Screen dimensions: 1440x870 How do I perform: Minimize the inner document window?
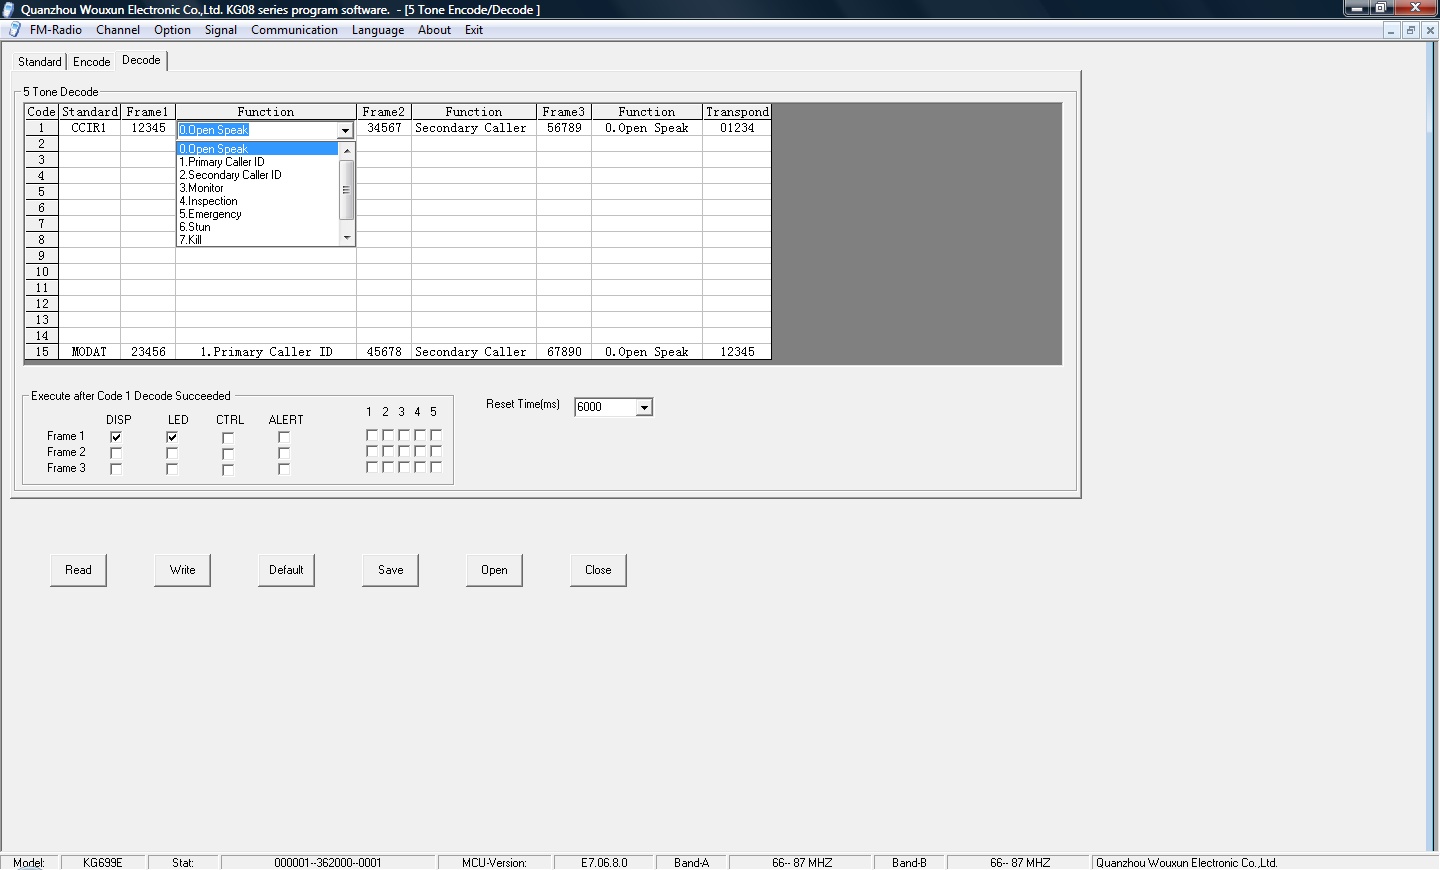pos(1391,31)
